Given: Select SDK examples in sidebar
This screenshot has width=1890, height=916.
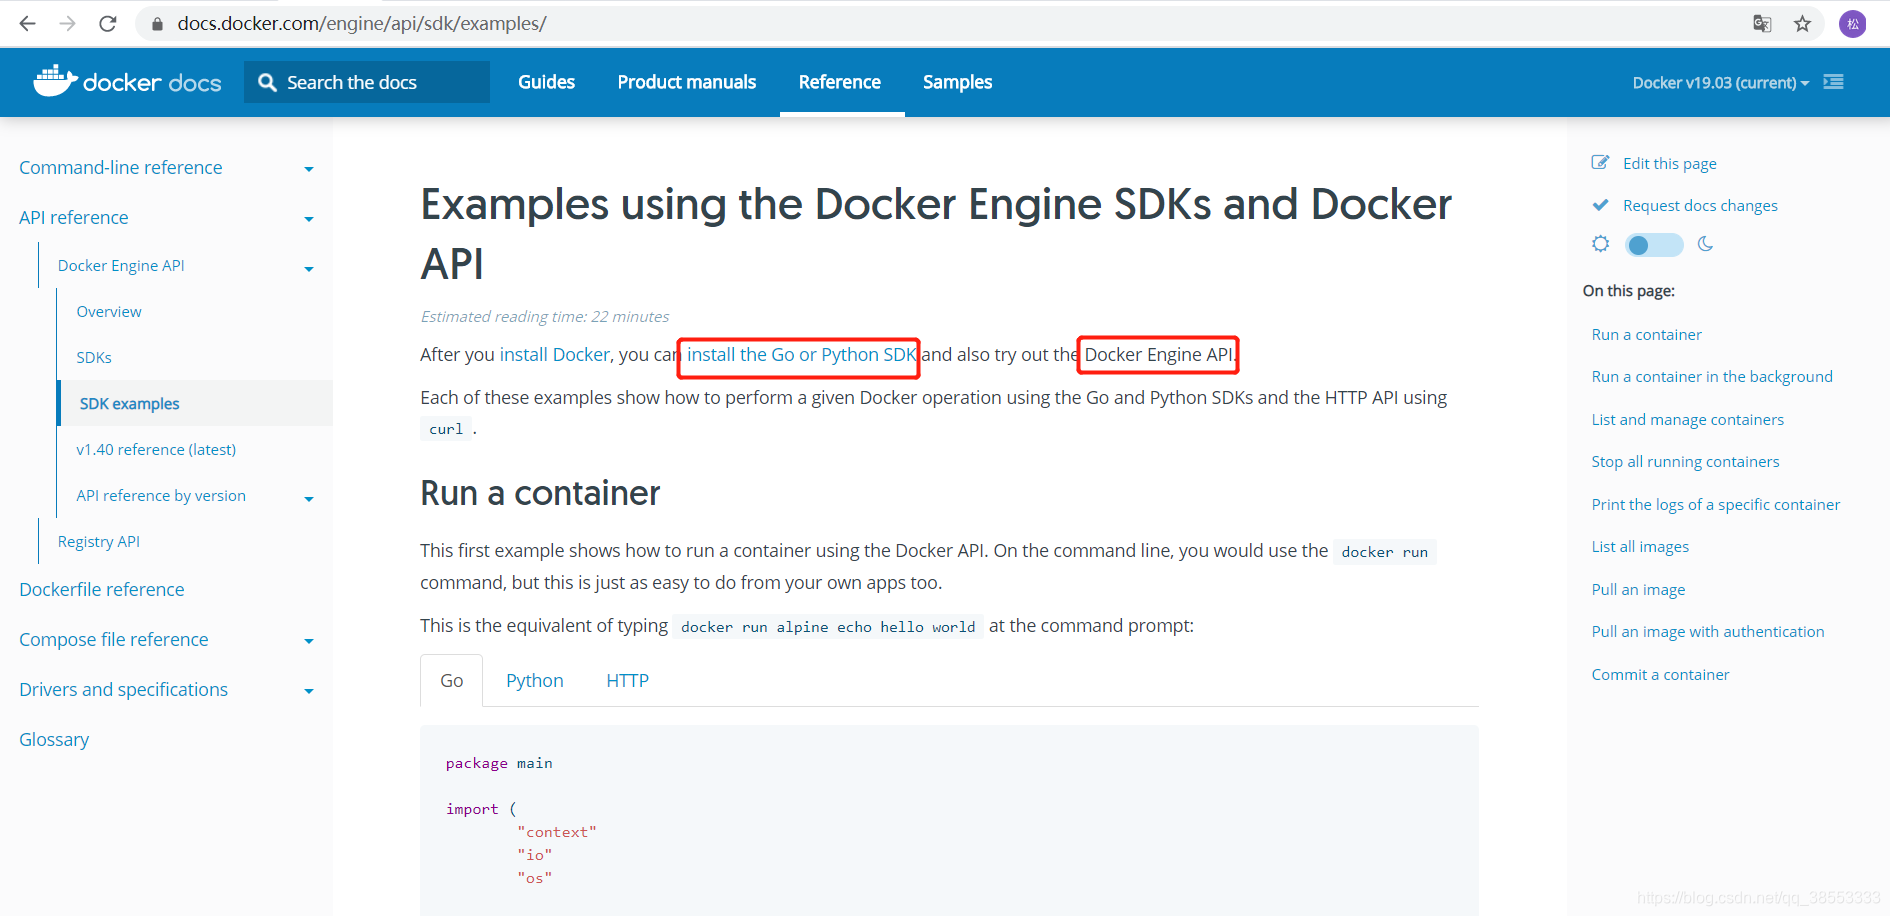Looking at the screenshot, I should (196, 403).
